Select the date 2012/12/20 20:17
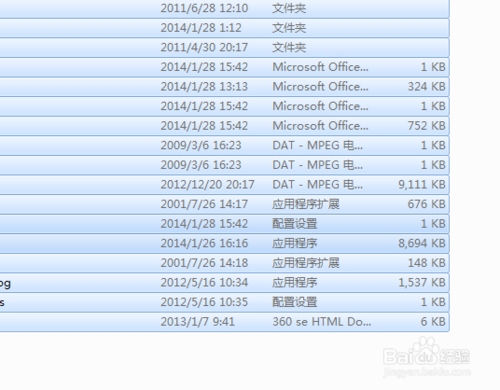This screenshot has height=390, width=500. (x=207, y=185)
